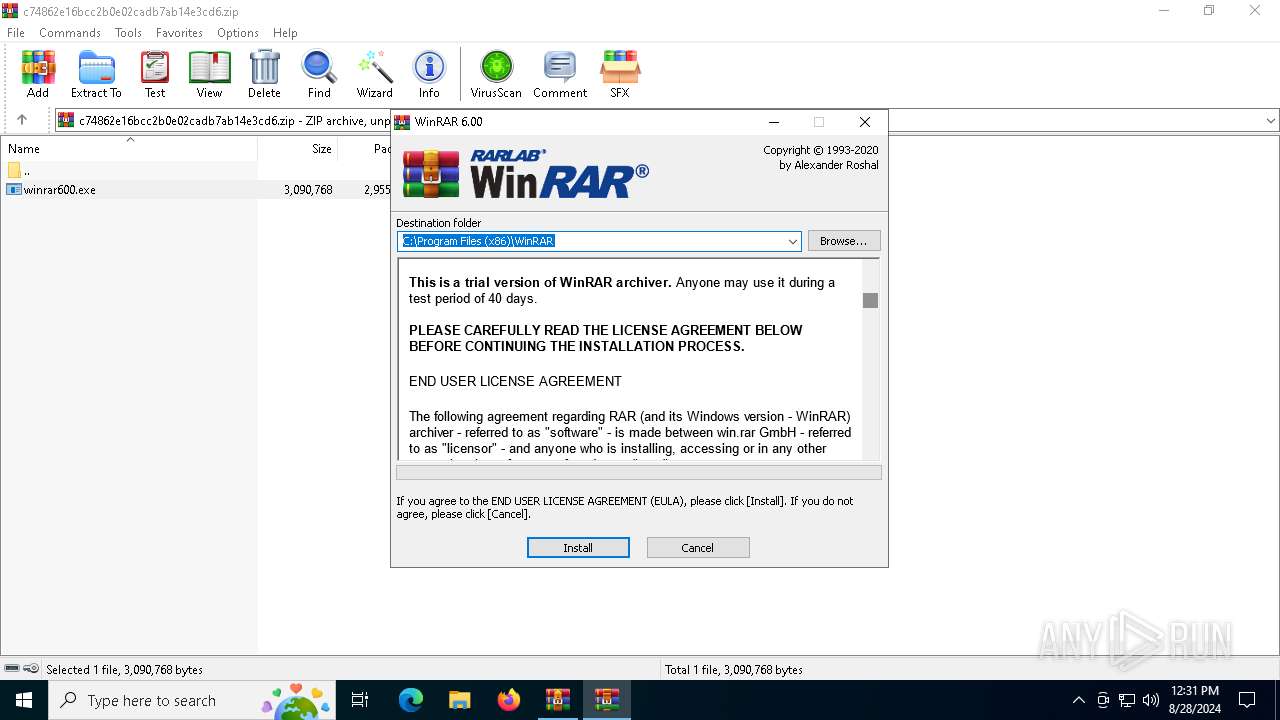The image size is (1280, 720).
Task: Go up one folder level arrow
Action: coord(22,120)
